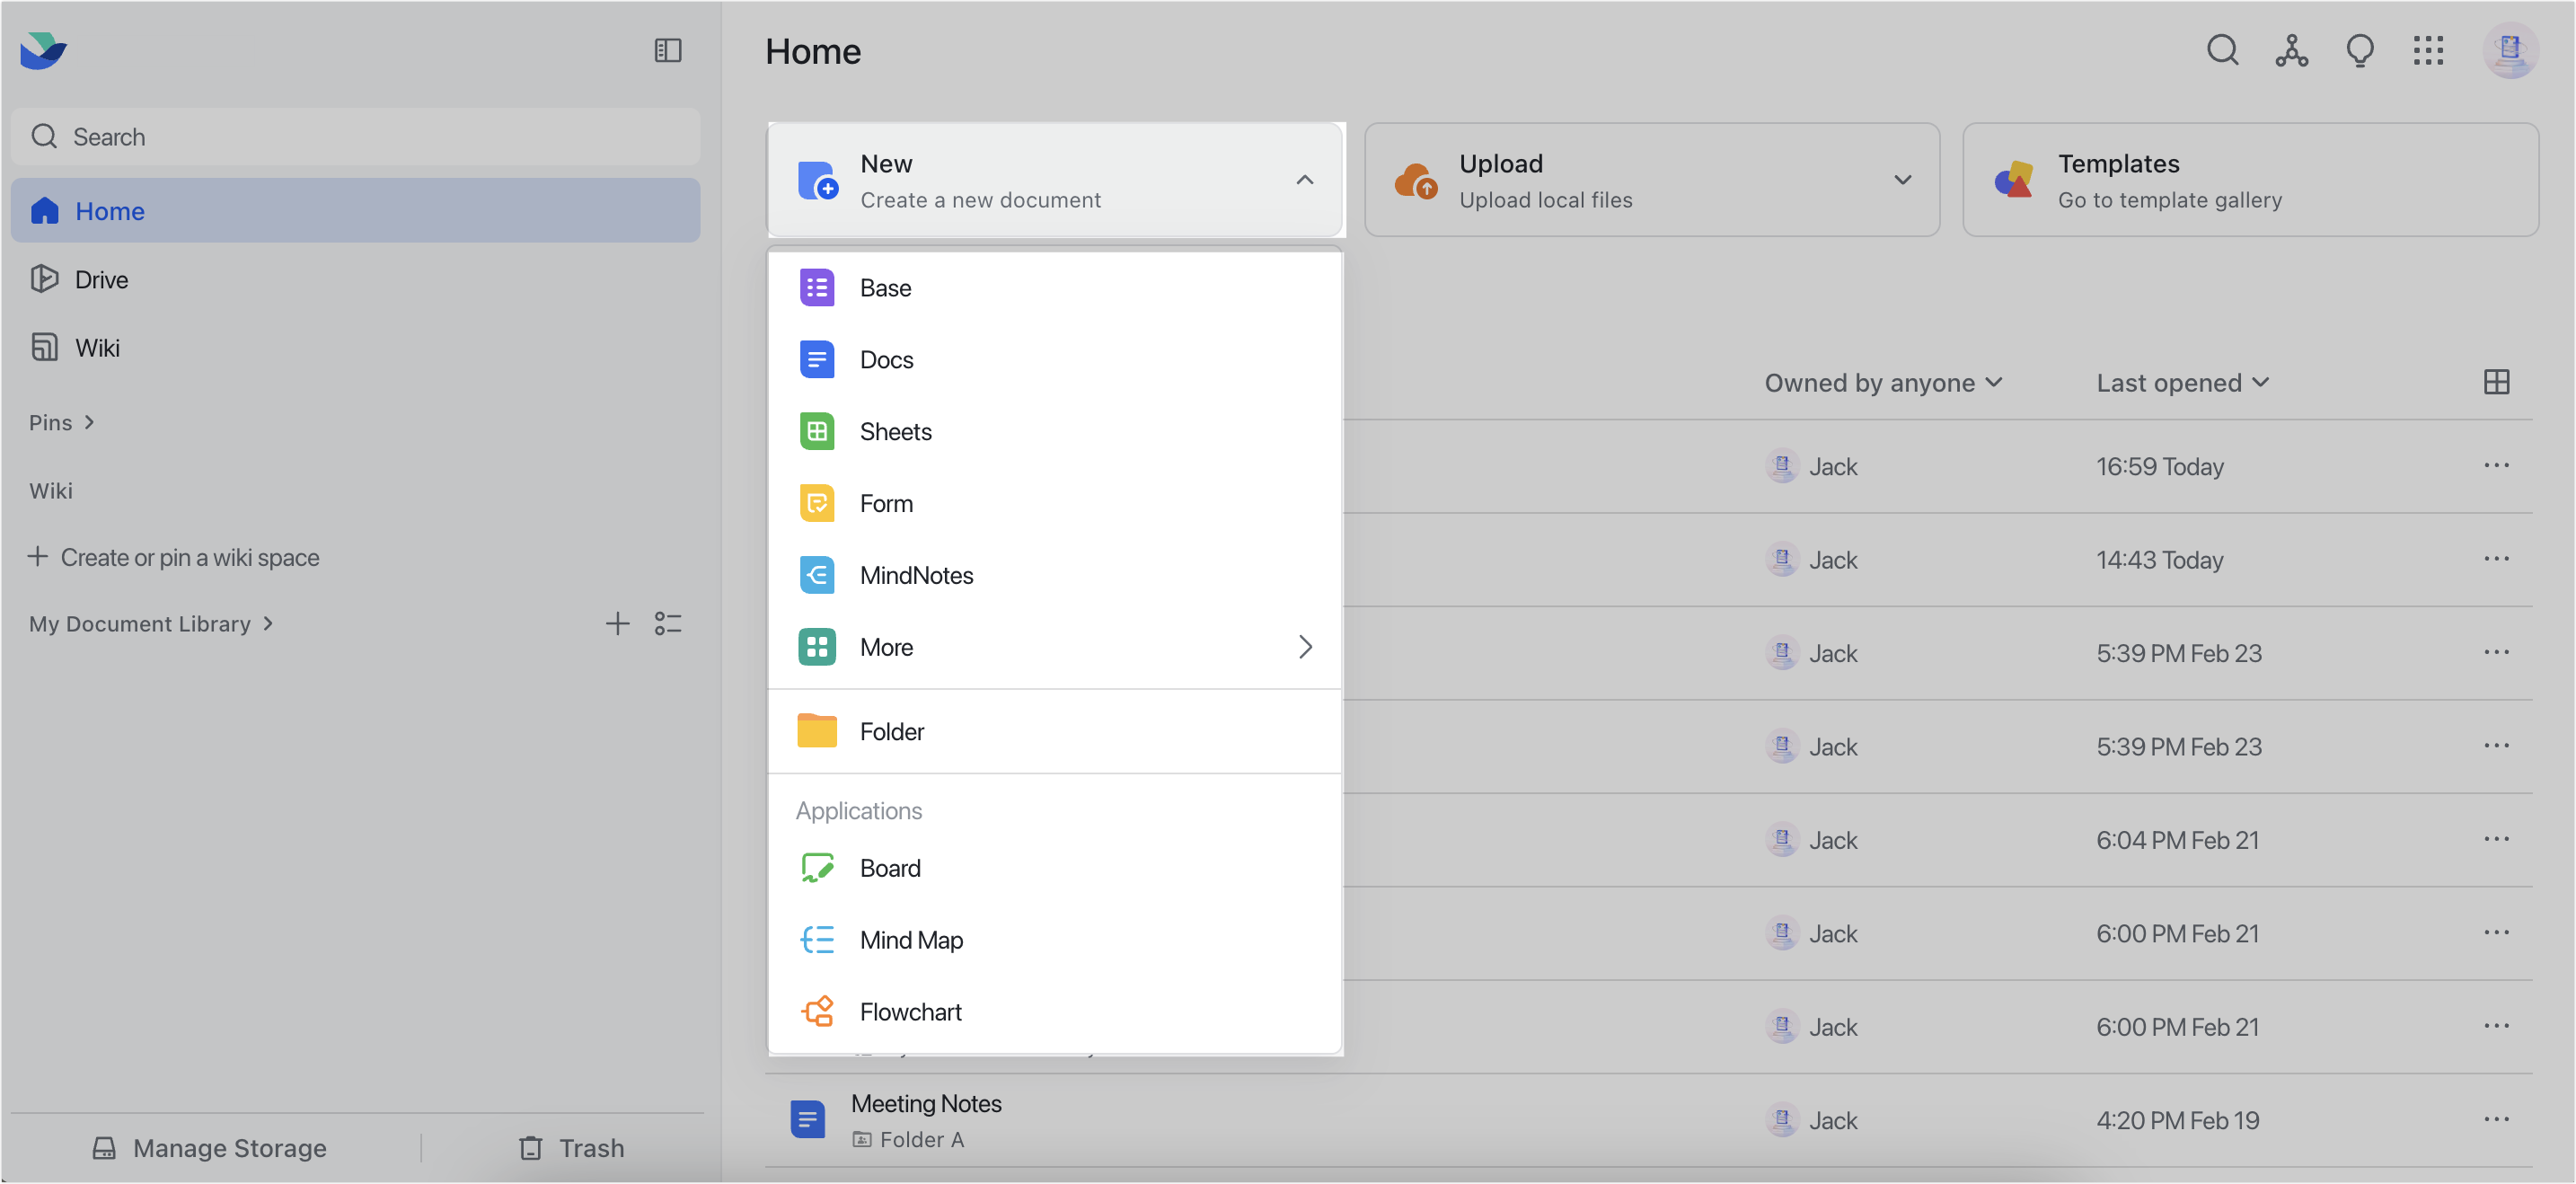Create a new Sheets file

pyautogui.click(x=1054, y=431)
